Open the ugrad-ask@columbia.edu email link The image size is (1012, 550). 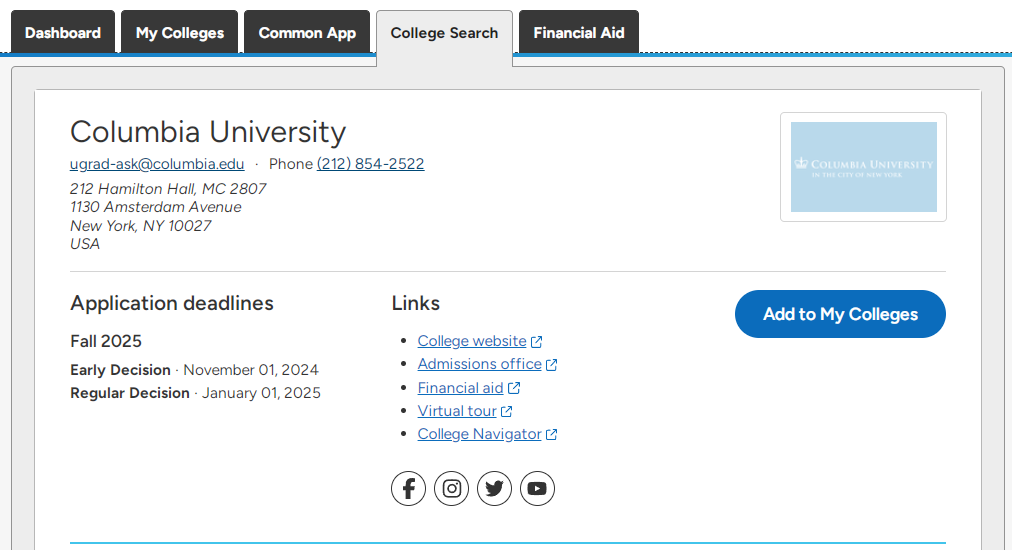coord(157,164)
